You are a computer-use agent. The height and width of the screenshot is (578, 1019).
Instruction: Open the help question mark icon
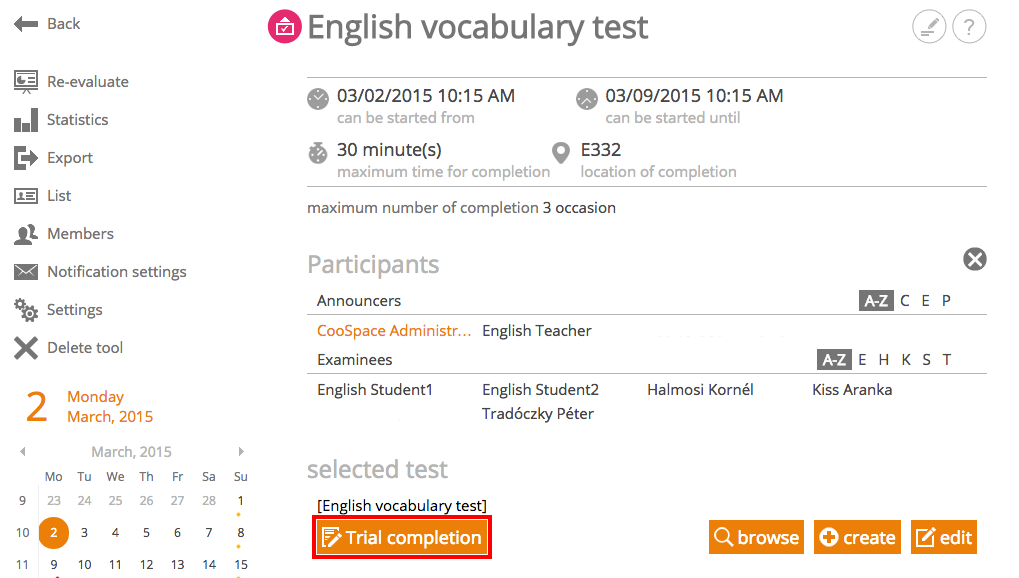969,27
